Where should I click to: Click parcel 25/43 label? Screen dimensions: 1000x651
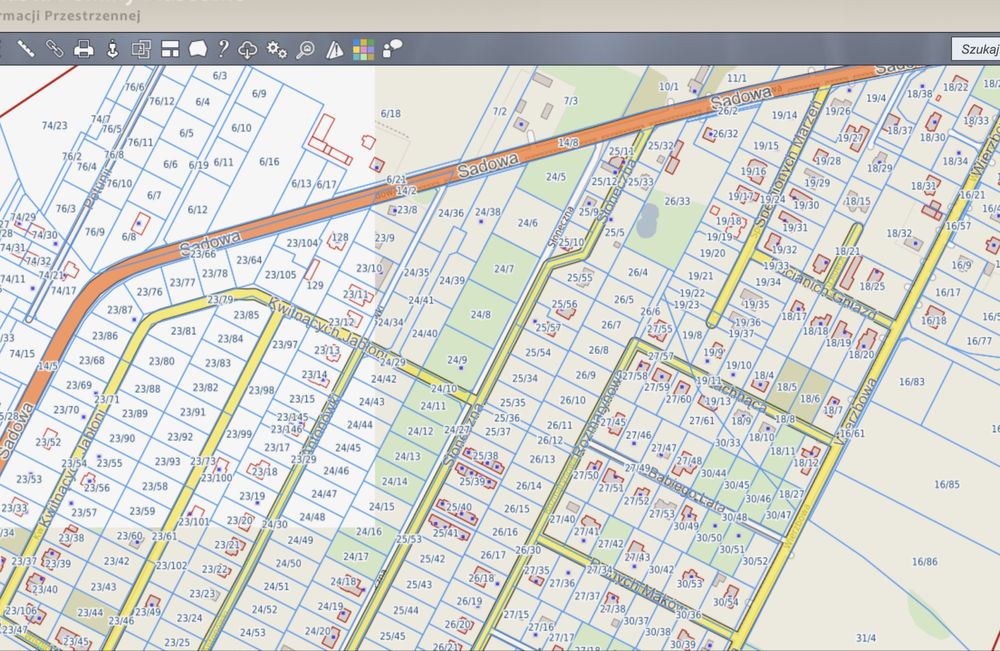point(419,584)
